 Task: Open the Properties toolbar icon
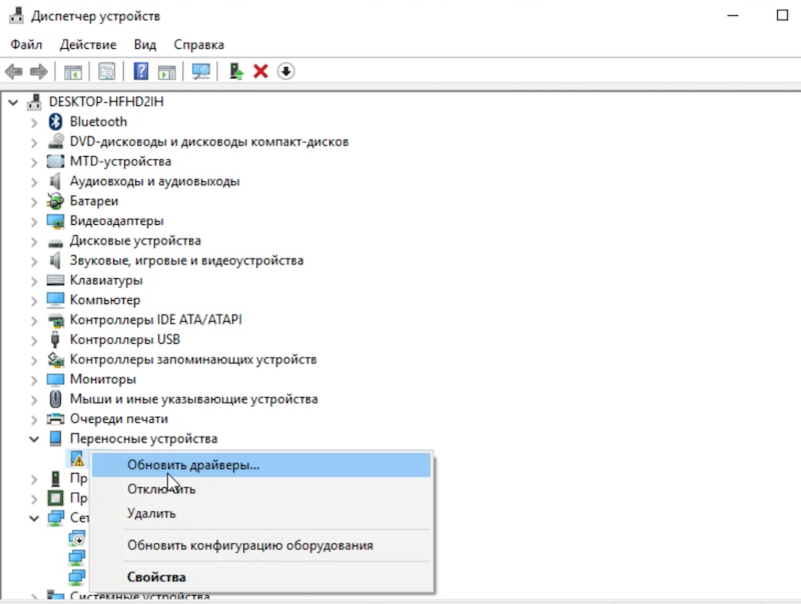coord(107,72)
